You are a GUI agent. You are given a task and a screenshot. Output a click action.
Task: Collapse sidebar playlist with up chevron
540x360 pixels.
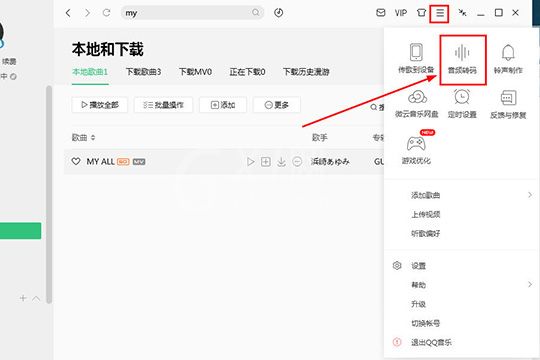(x=36, y=298)
